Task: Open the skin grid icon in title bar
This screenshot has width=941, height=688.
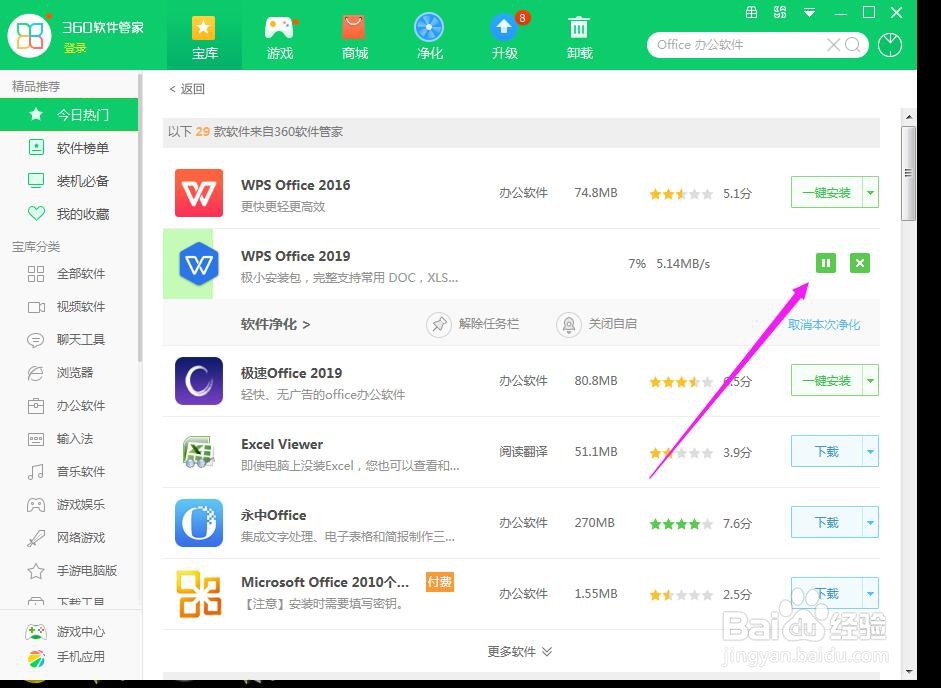Action: (x=751, y=12)
